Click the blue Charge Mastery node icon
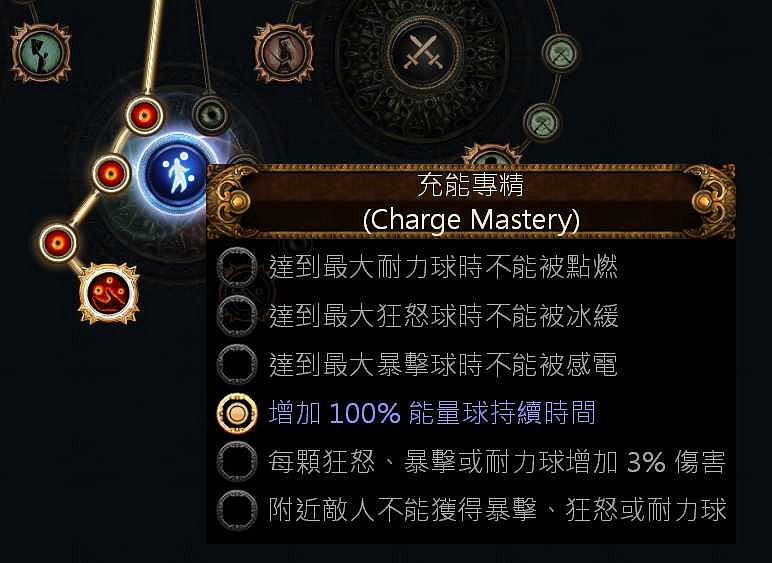Screen dimensions: 772x563 (x=178, y=175)
